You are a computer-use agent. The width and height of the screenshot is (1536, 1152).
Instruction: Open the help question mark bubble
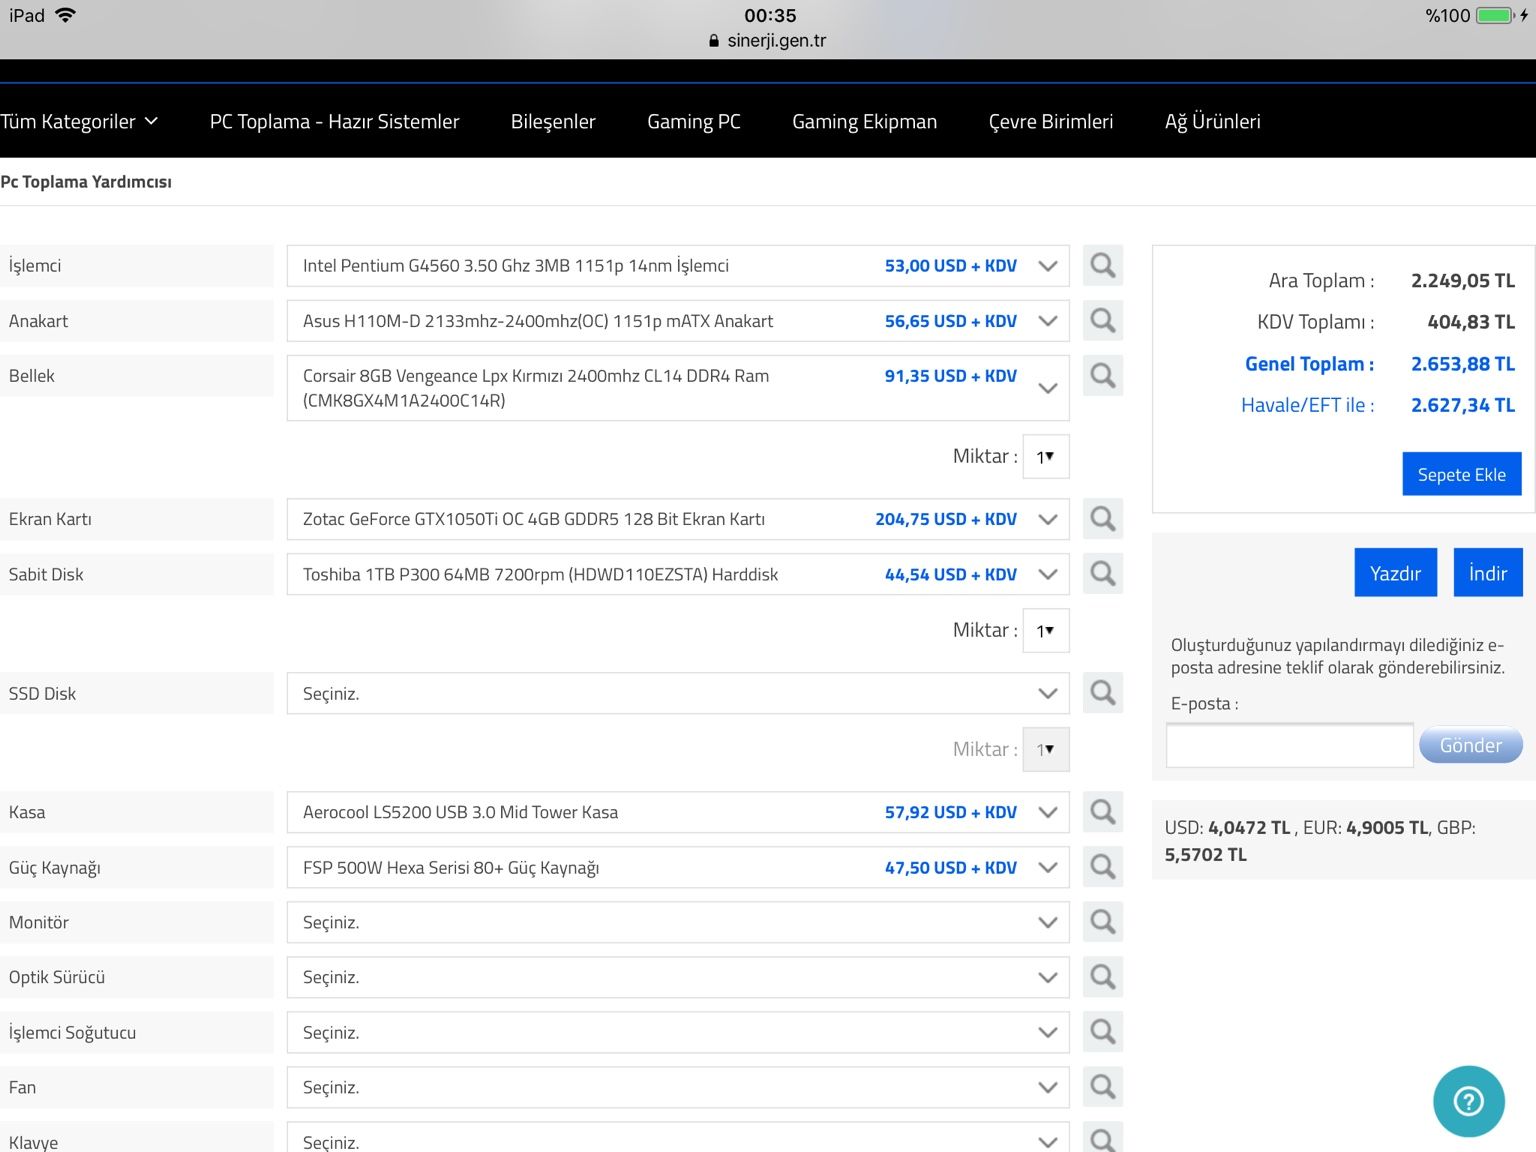coord(1468,1101)
